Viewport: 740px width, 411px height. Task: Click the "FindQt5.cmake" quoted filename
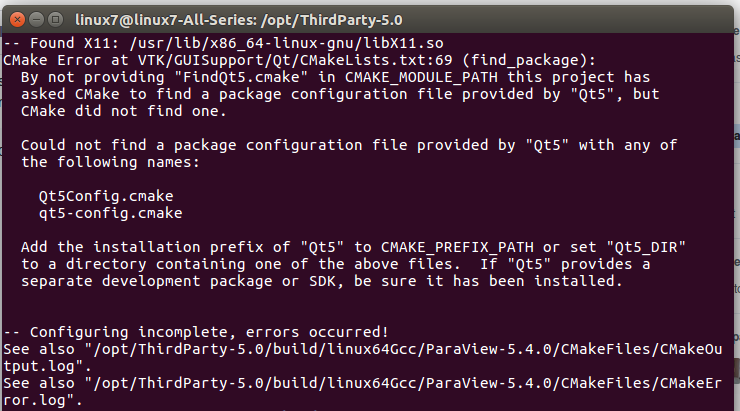pos(241,77)
